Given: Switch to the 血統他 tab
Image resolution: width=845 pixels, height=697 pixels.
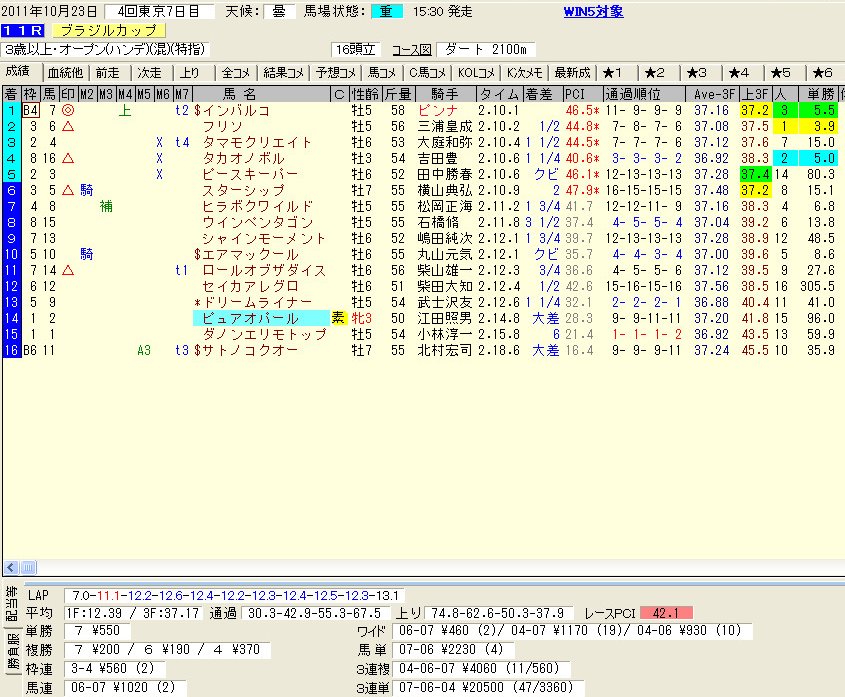Looking at the screenshot, I should coord(65,73).
